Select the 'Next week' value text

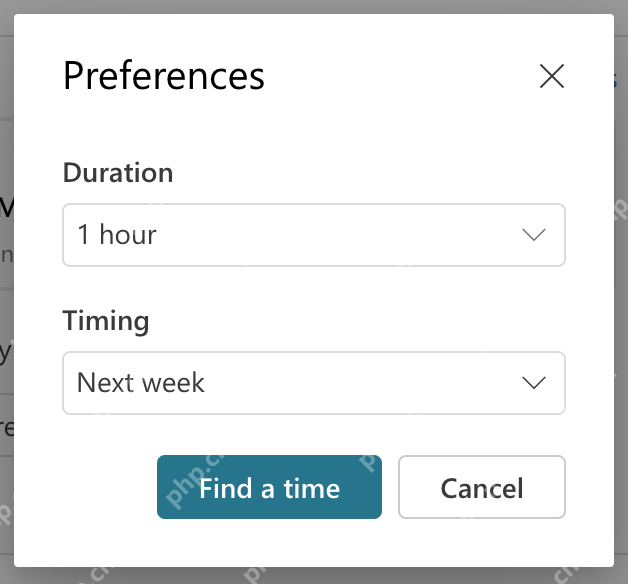pos(141,383)
